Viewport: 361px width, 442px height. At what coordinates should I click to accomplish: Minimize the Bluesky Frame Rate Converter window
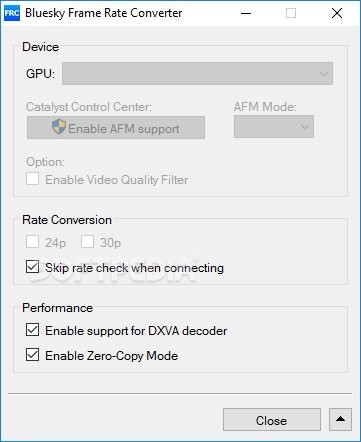coord(246,13)
